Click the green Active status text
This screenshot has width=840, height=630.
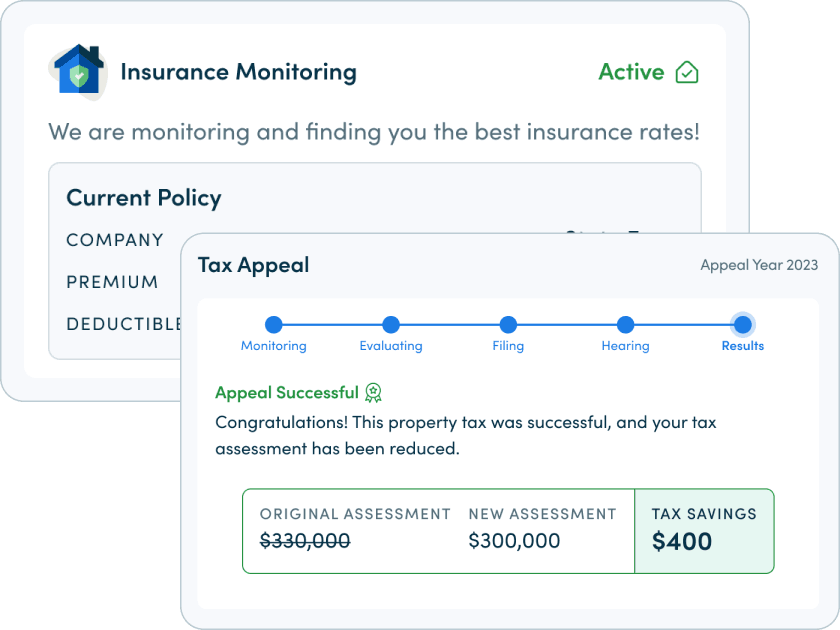click(x=631, y=72)
